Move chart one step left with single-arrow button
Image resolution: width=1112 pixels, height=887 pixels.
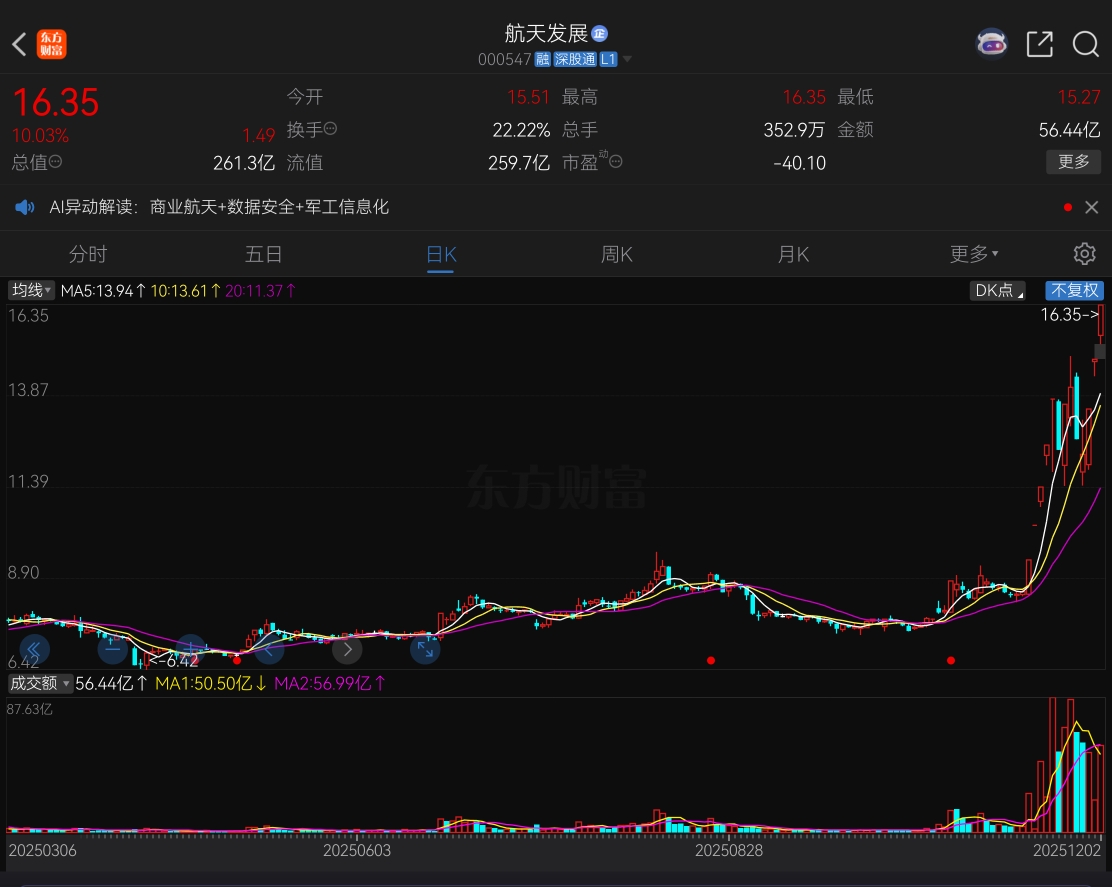click(269, 649)
